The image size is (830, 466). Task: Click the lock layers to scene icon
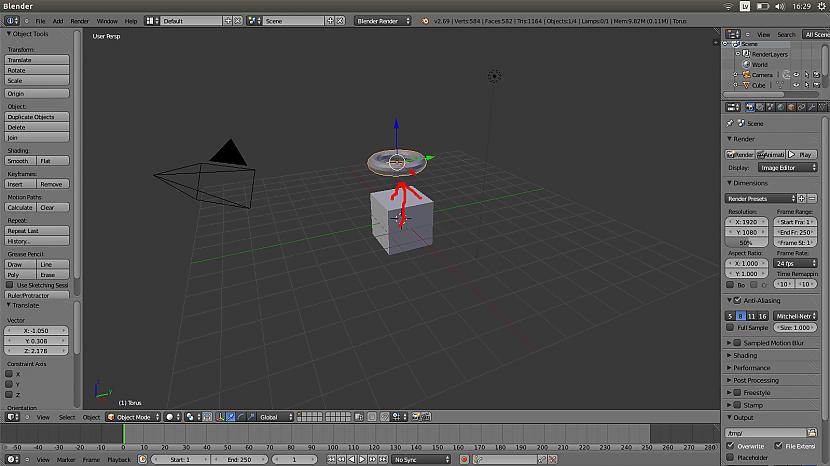pyautogui.click(x=358, y=417)
